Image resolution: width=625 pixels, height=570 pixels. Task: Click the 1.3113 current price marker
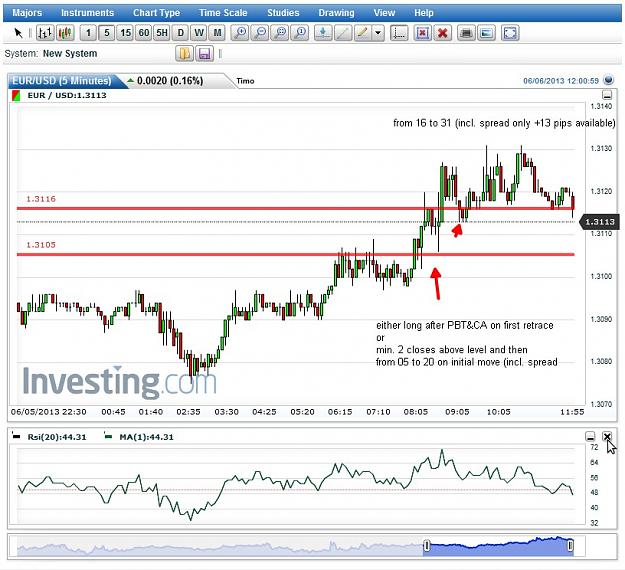pyautogui.click(x=599, y=222)
